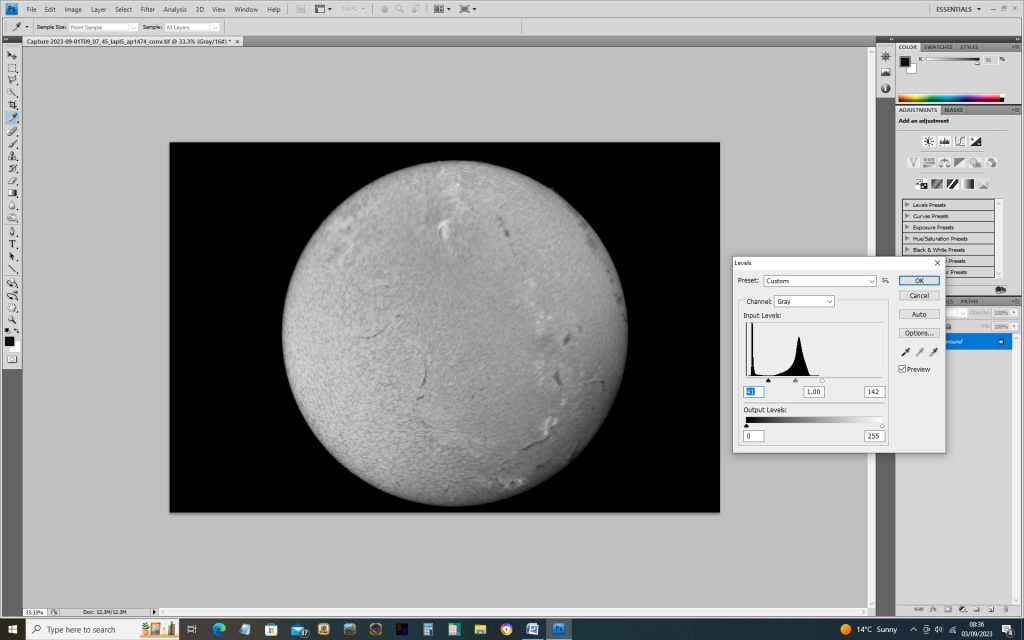Select the Clone Stamp tool
The image size is (1024, 640).
pos(12,156)
